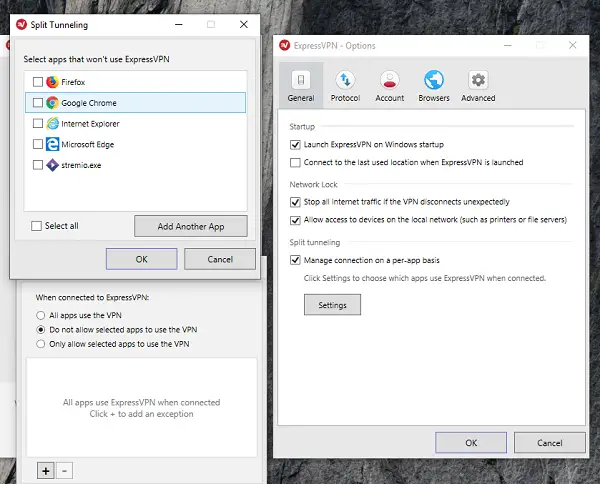600x484 pixels.
Task: Click the minus button to remove exception
Action: [x=64, y=471]
